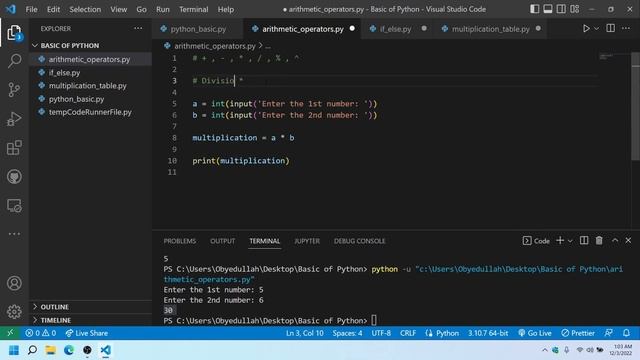Toggle panel layout visibility
Viewport: 640px width, 360px height.
[548, 9]
